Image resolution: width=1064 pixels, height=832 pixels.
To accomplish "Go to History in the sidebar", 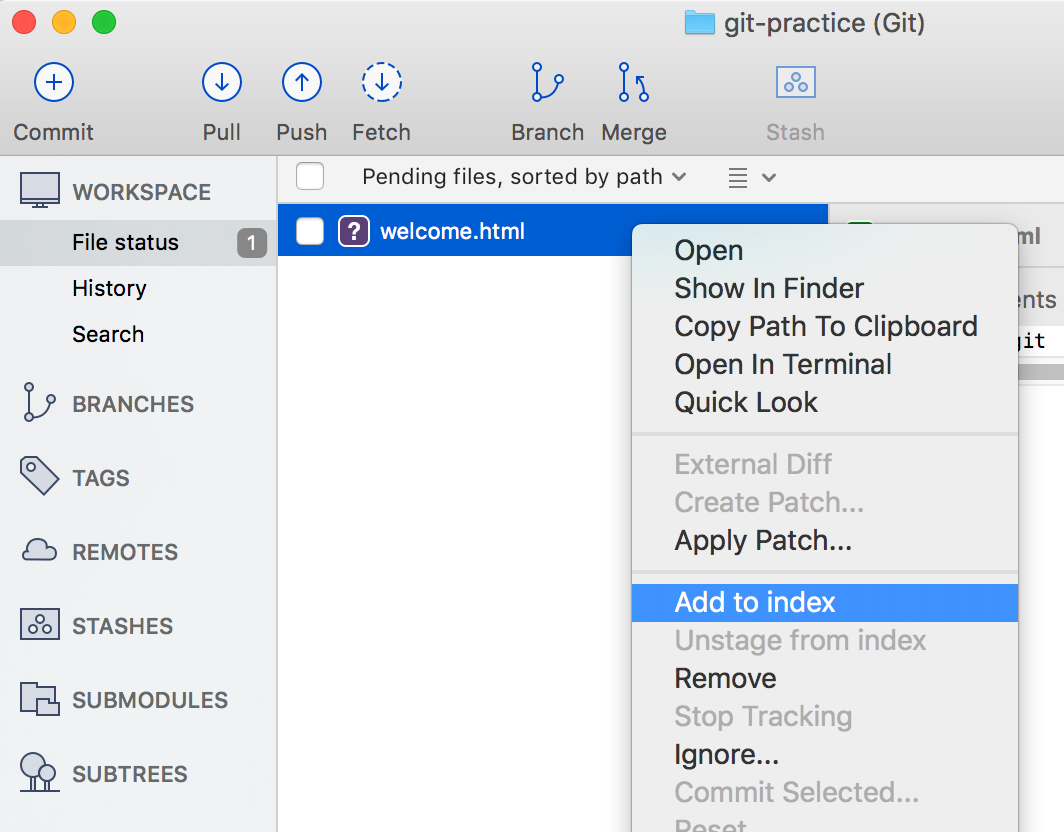I will 109,289.
